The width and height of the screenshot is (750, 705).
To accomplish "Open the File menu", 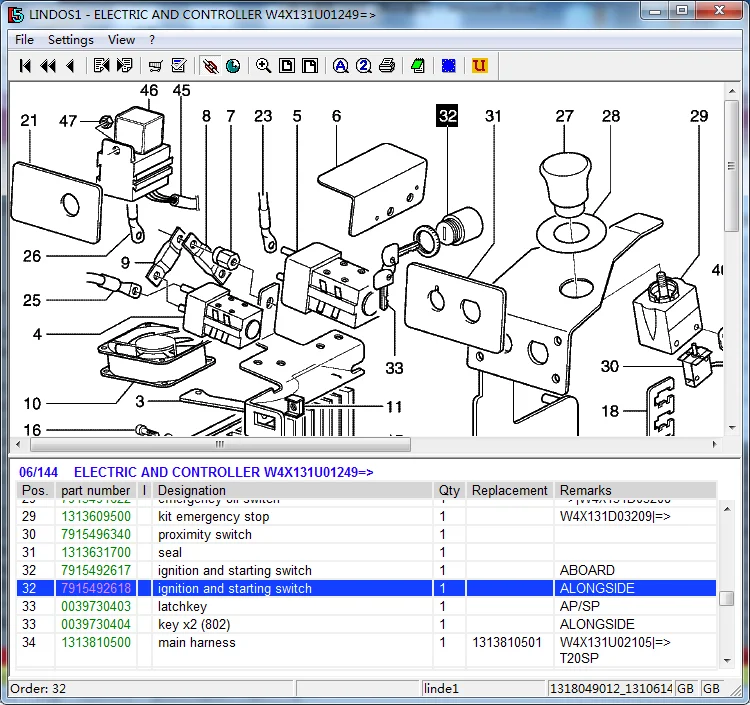I will click(24, 40).
